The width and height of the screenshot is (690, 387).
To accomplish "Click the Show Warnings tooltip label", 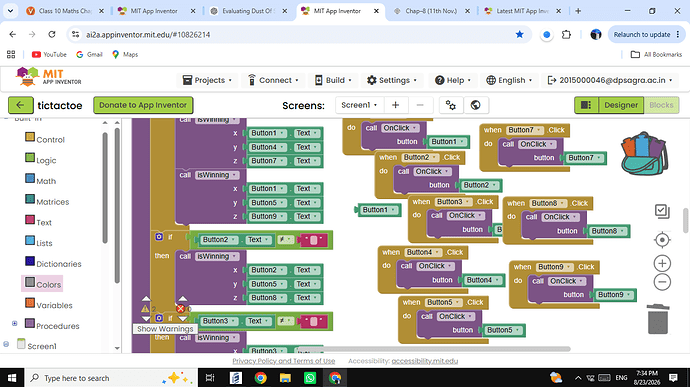I will (165, 329).
